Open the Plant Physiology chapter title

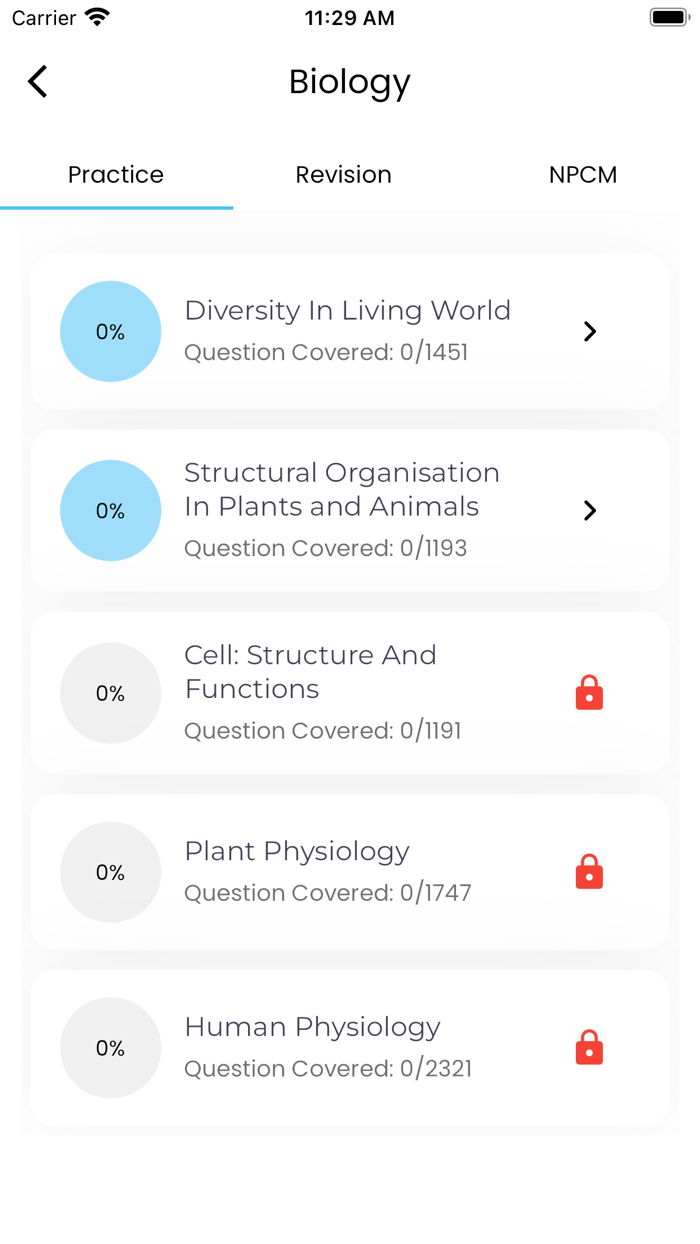(297, 852)
